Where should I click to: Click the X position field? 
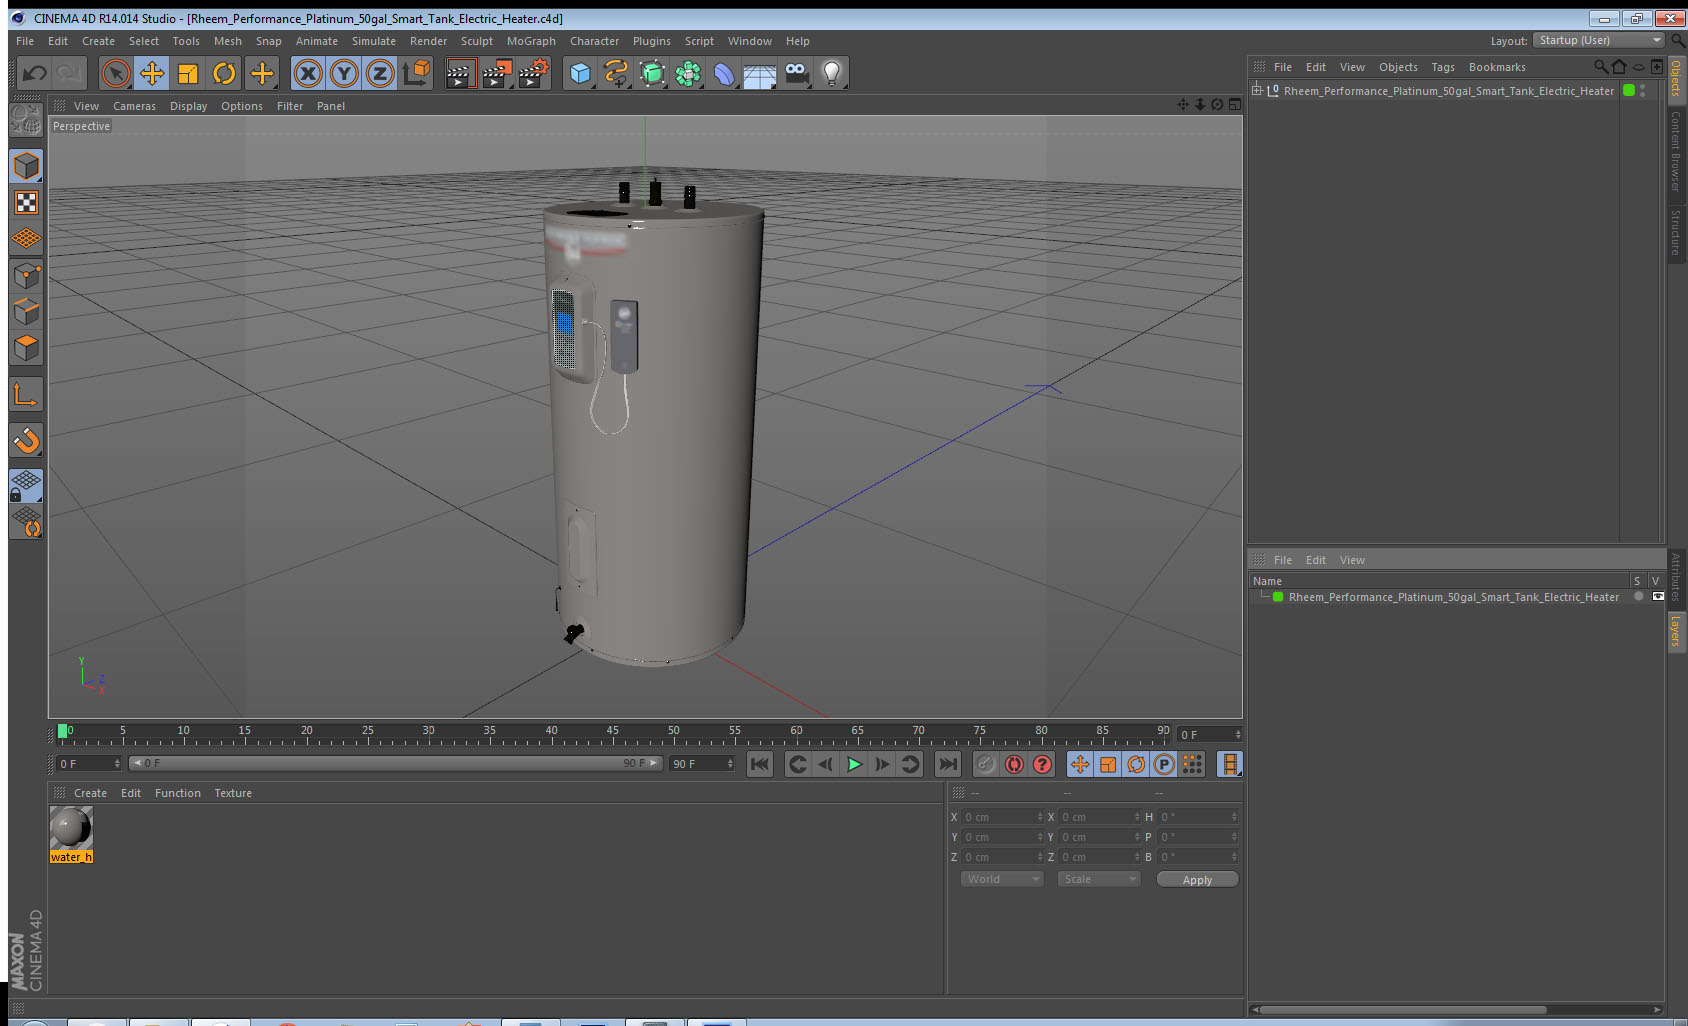[x=1002, y=817]
